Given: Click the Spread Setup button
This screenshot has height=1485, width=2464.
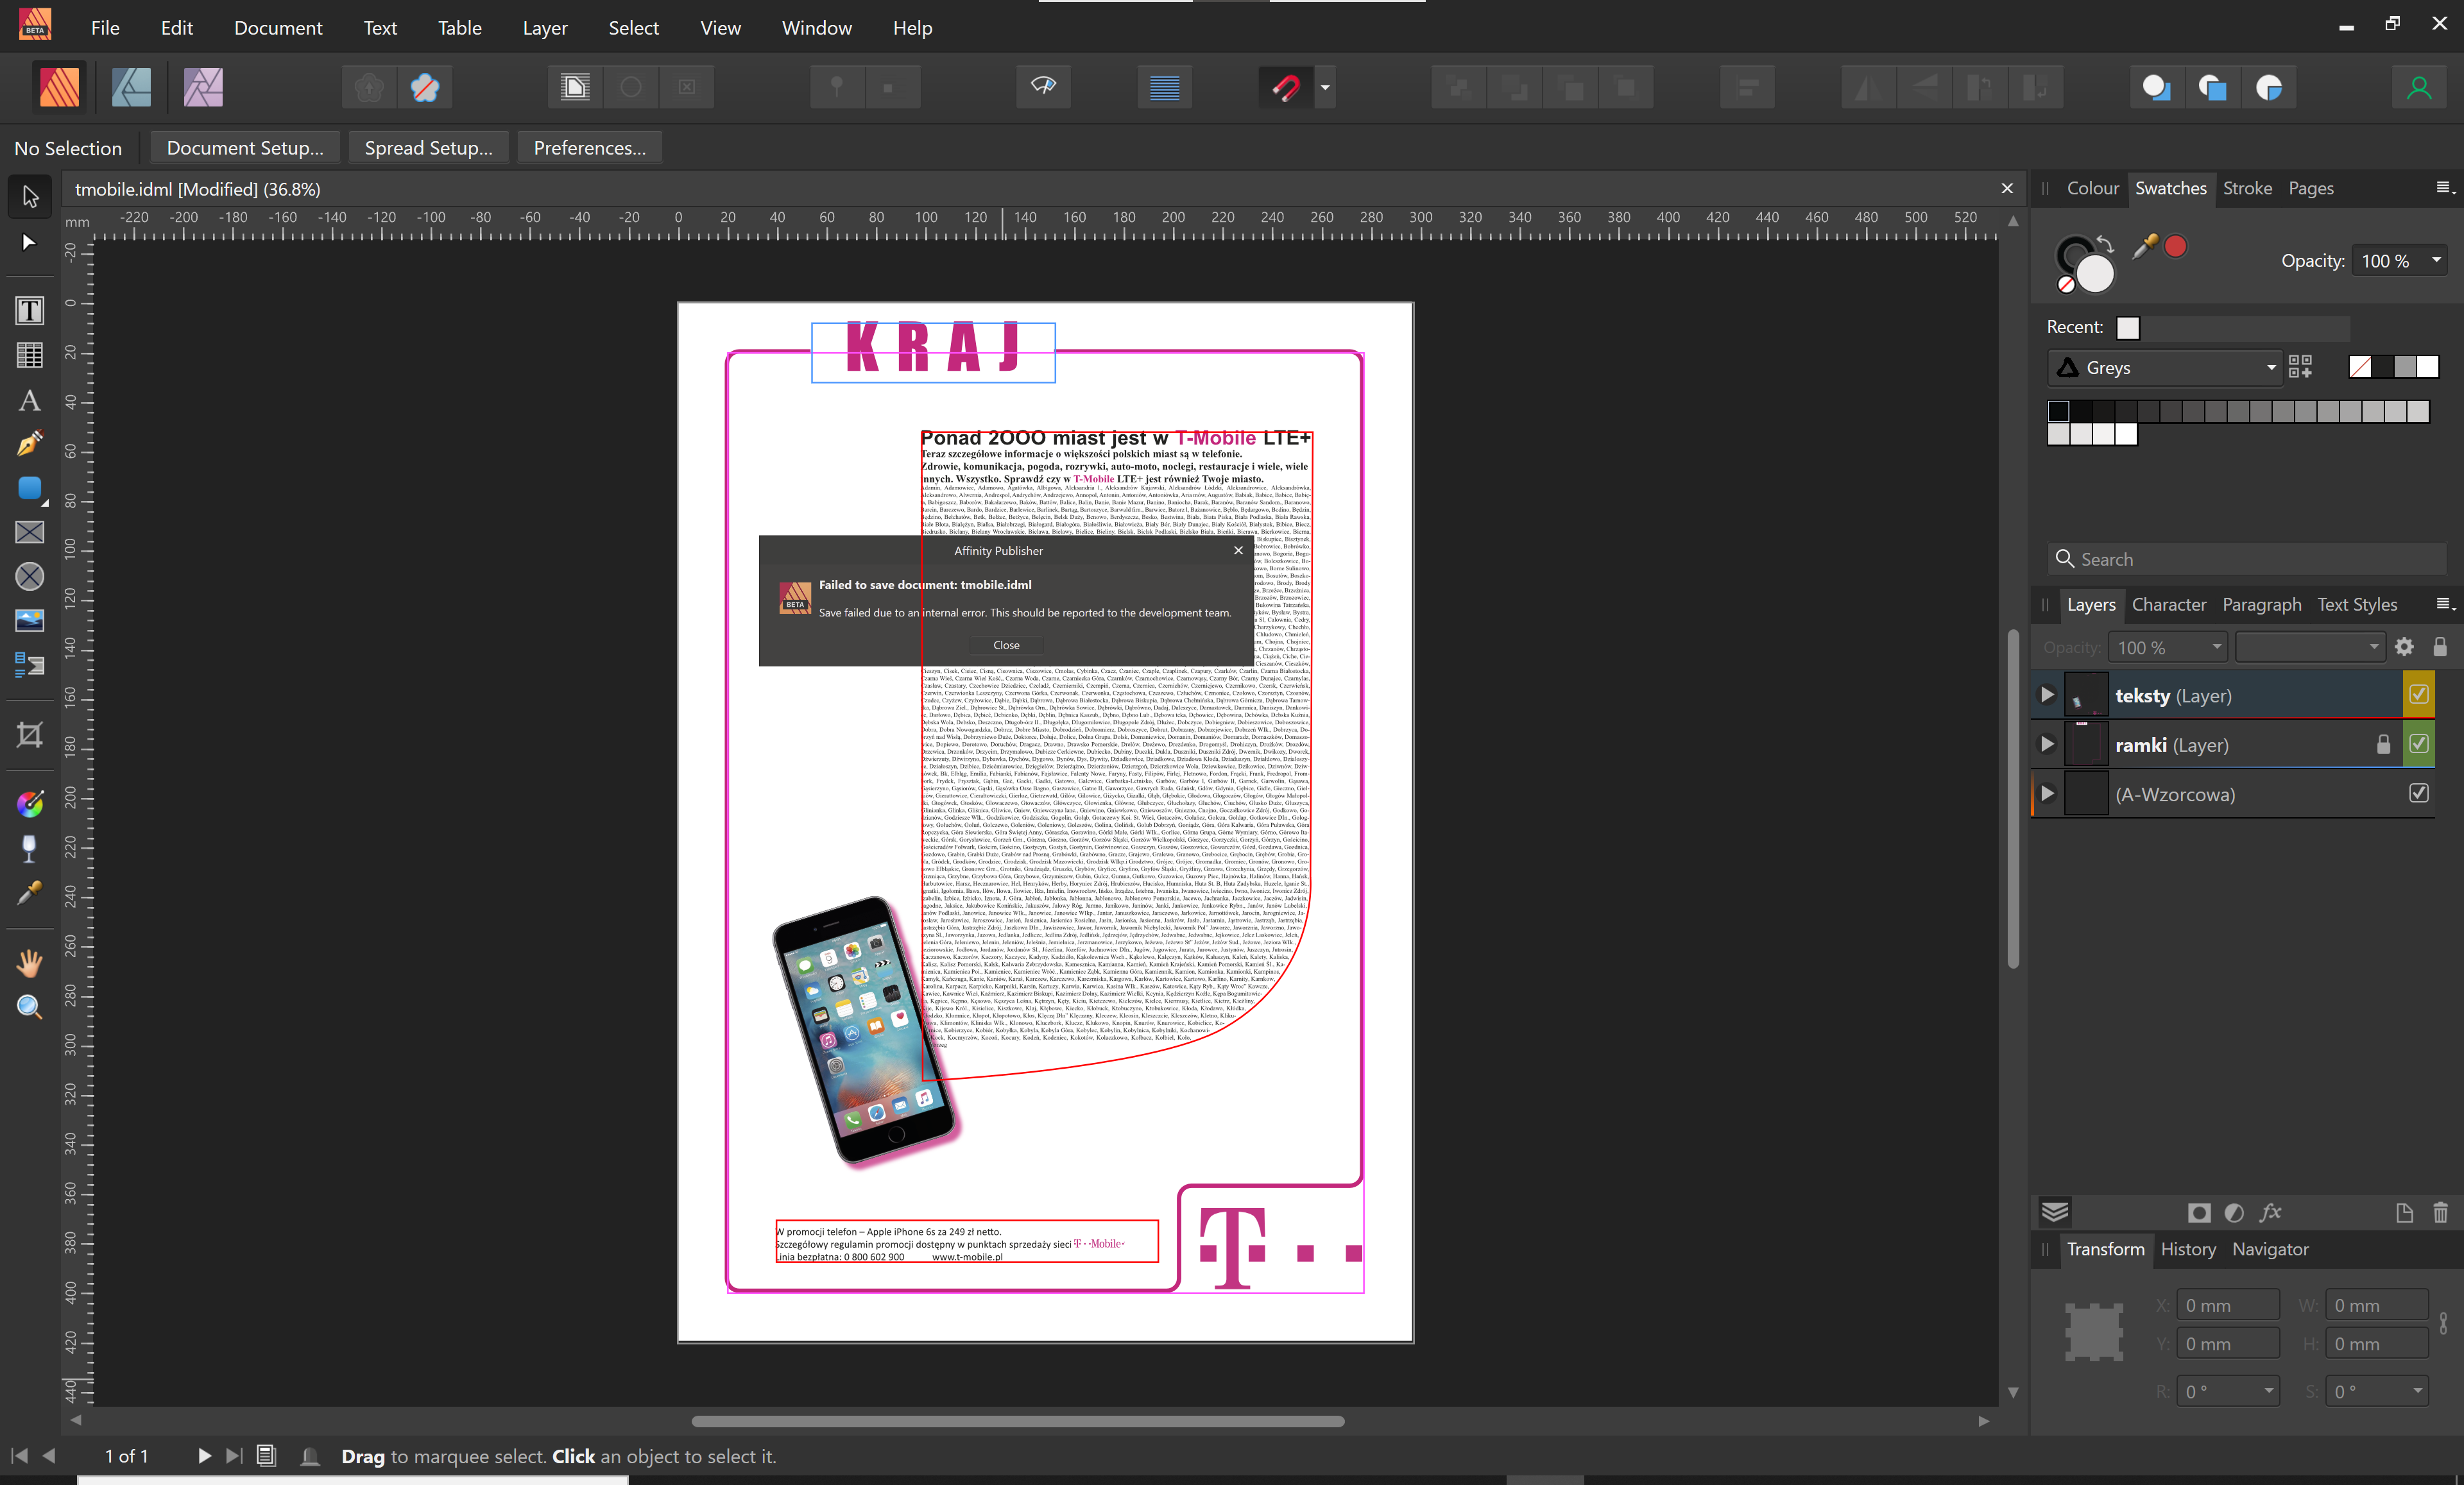Looking at the screenshot, I should point(429,148).
